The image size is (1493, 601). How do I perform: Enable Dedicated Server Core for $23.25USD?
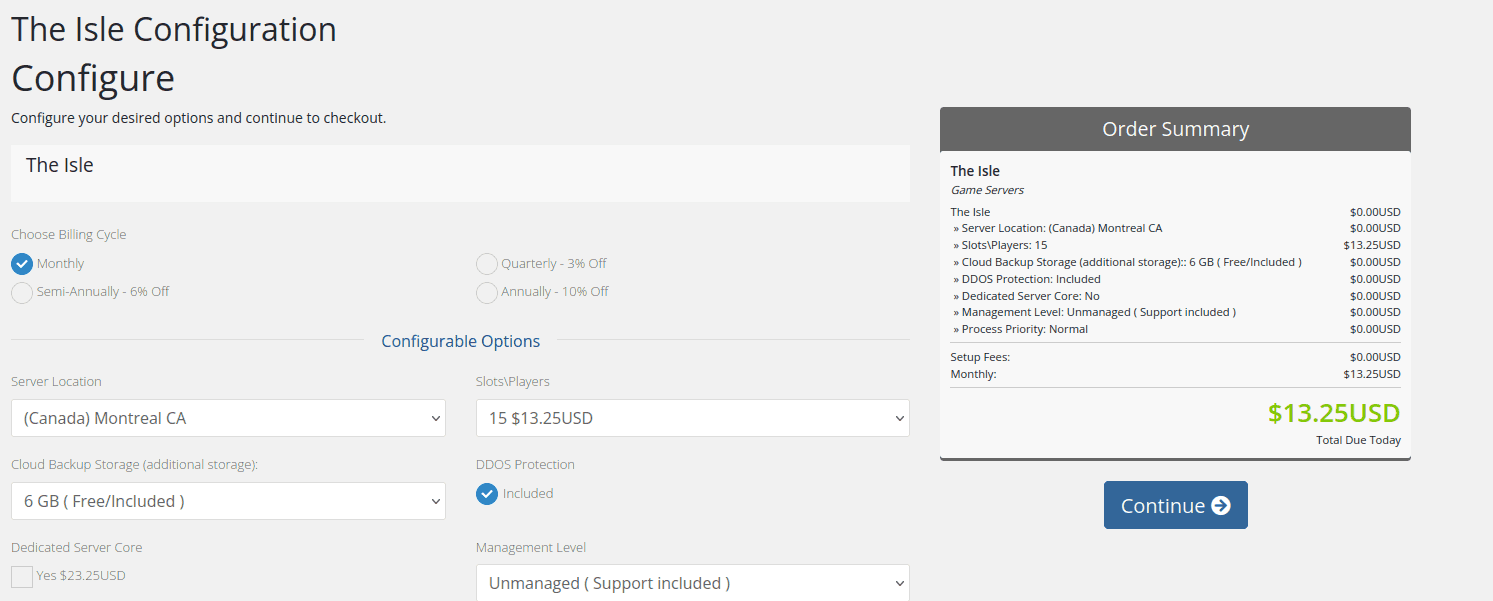[x=22, y=577]
